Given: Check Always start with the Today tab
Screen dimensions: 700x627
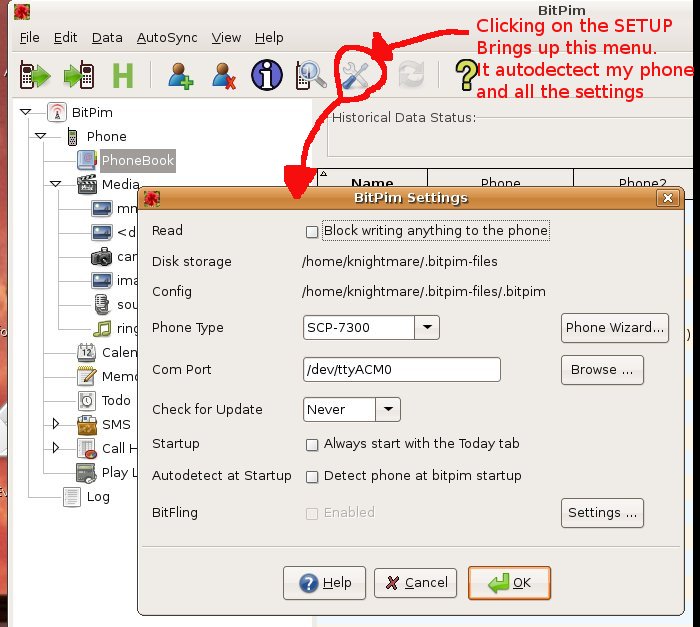Looking at the screenshot, I should pyautogui.click(x=313, y=444).
